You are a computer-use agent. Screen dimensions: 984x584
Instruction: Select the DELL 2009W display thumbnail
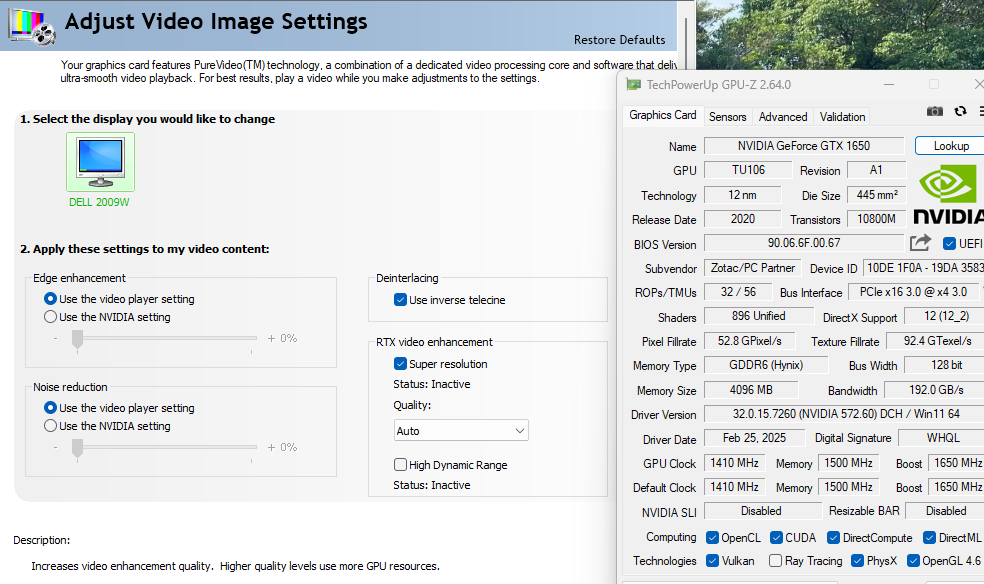[x=100, y=162]
